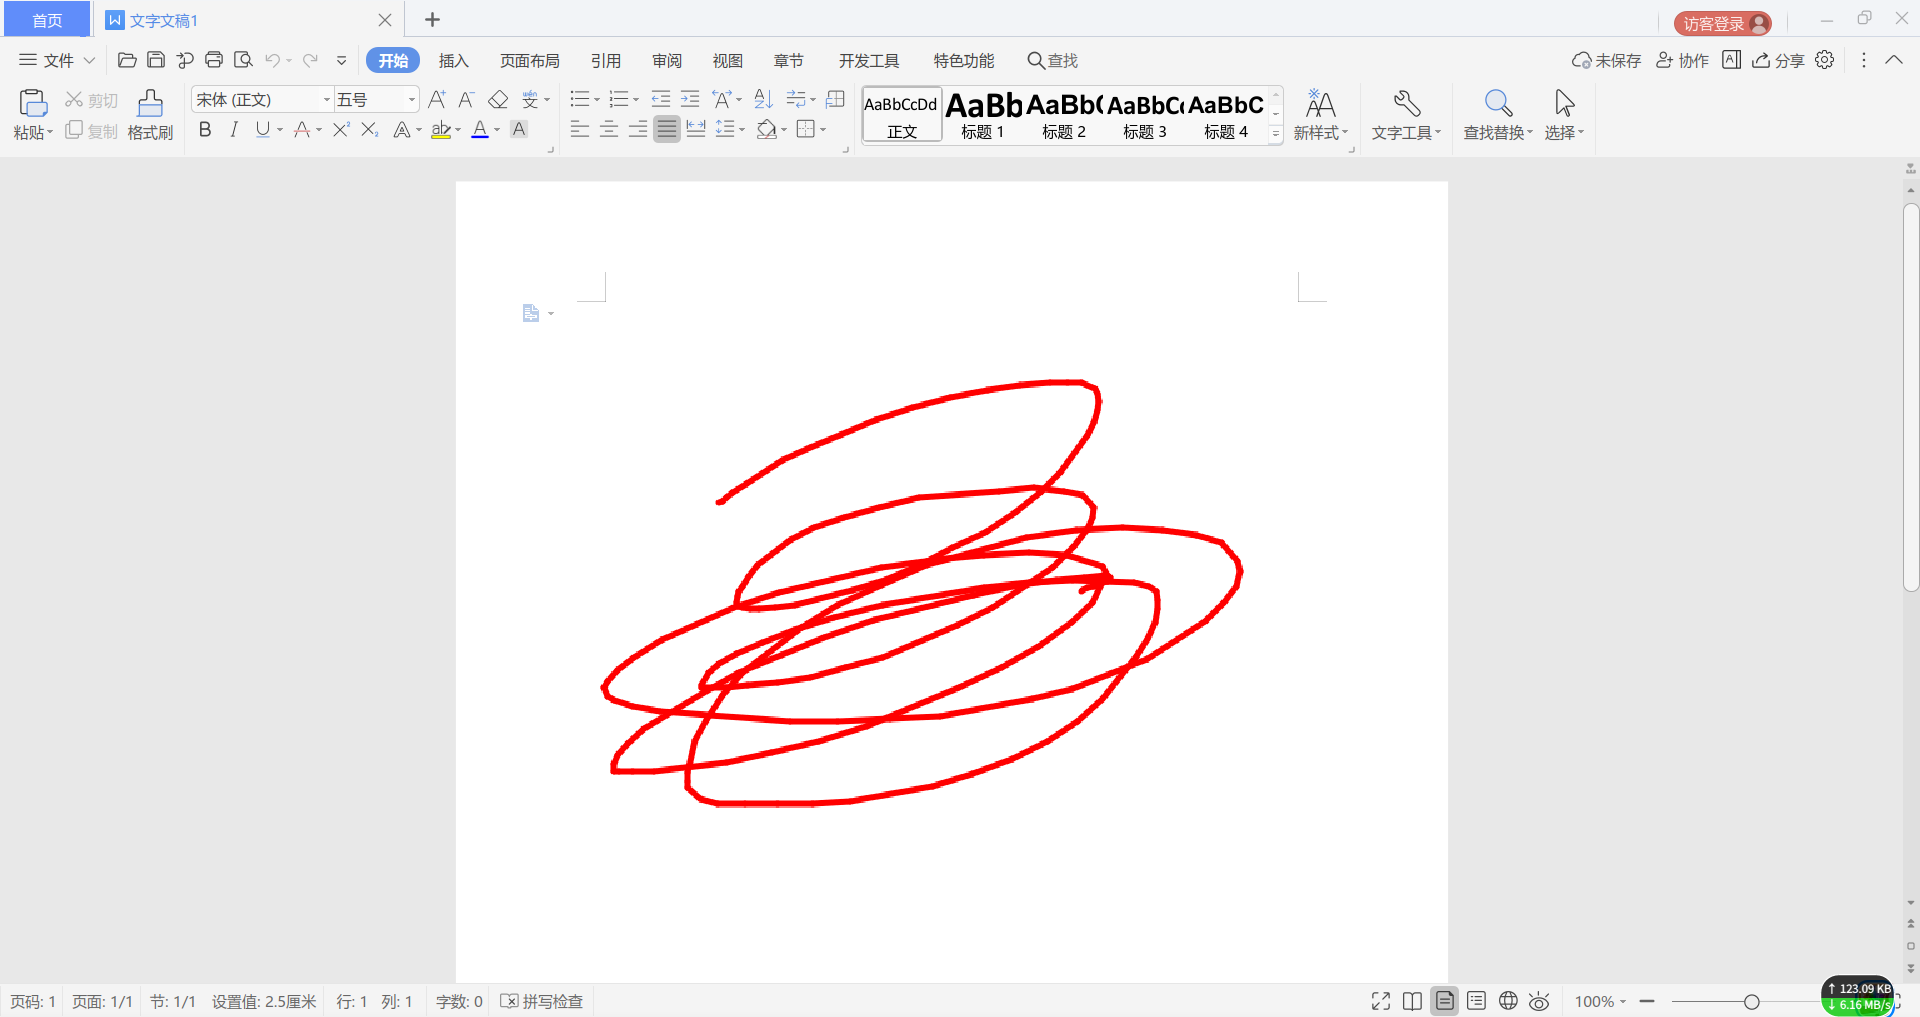The image size is (1920, 1017).
Task: Open the find and replace tool
Action: click(x=1495, y=113)
